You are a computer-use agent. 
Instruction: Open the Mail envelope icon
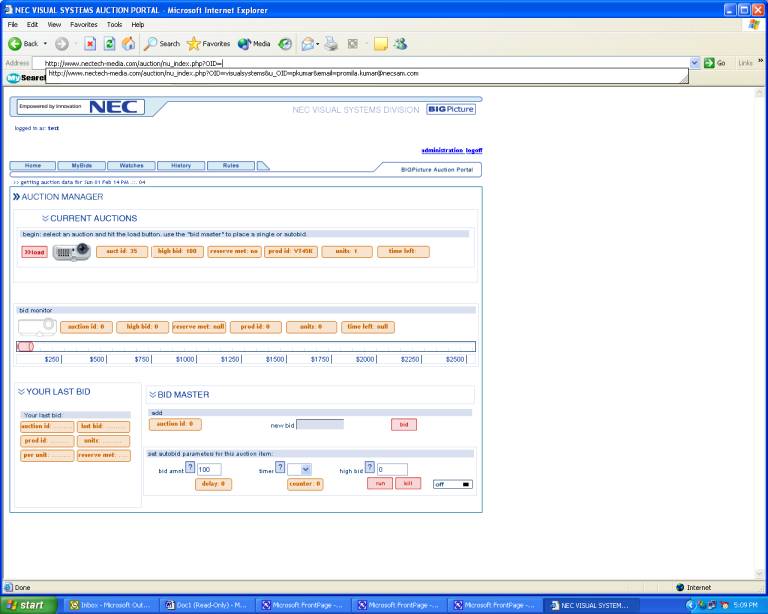[307, 45]
